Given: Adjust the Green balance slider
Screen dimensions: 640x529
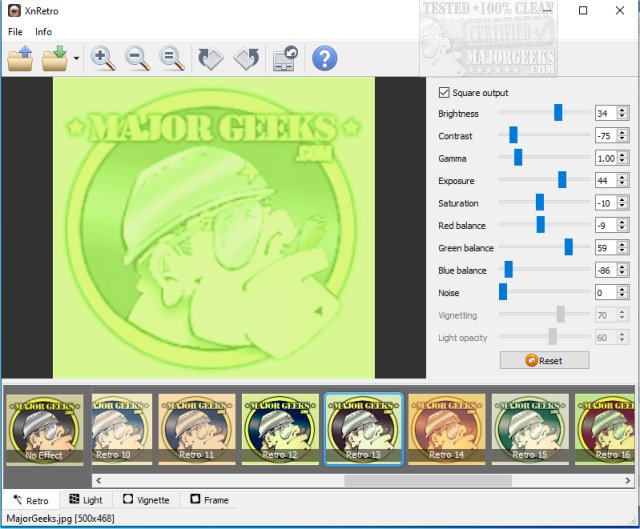Looking at the screenshot, I should coord(569,247).
